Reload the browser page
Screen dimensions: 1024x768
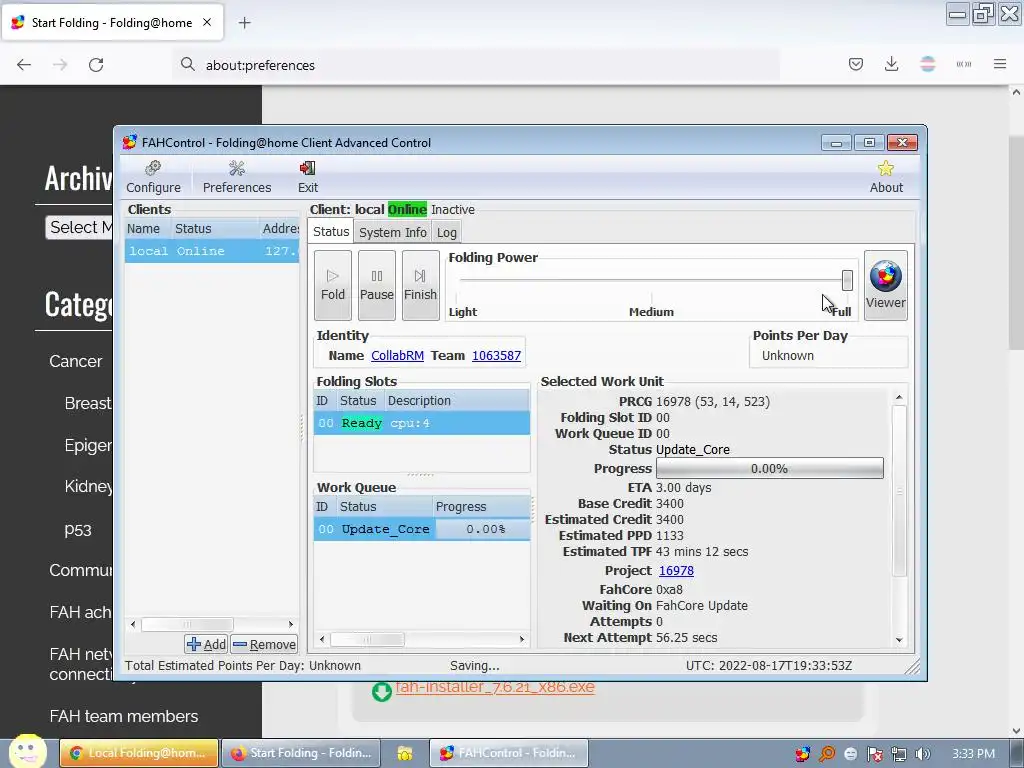[96, 65]
